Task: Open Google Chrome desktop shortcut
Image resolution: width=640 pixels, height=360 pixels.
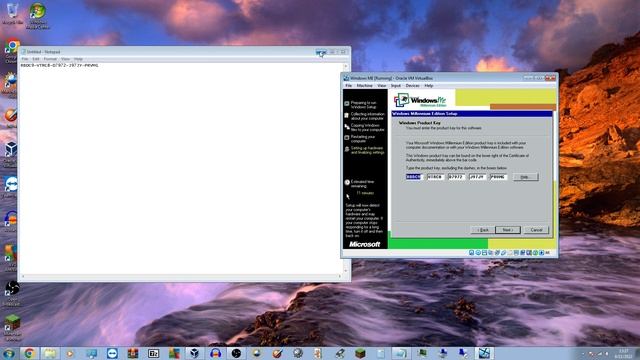Action: [x=11, y=51]
